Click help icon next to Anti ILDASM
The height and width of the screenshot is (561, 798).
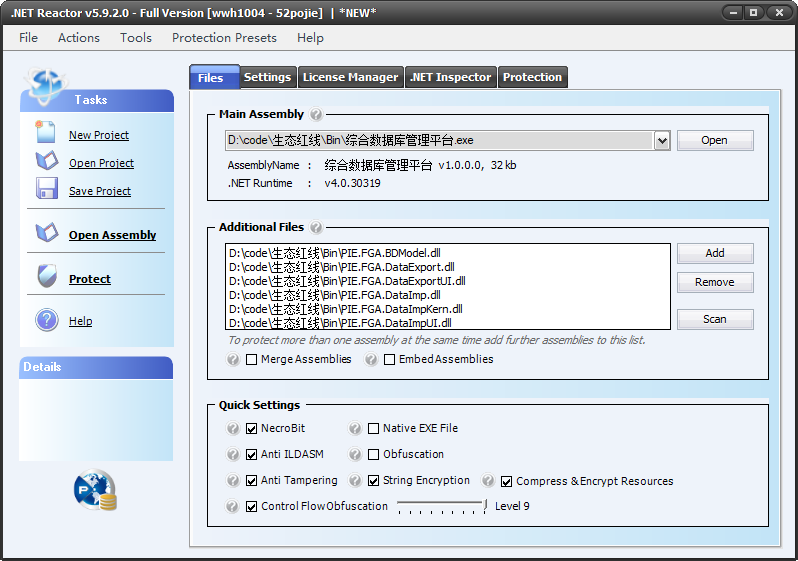click(x=233, y=454)
